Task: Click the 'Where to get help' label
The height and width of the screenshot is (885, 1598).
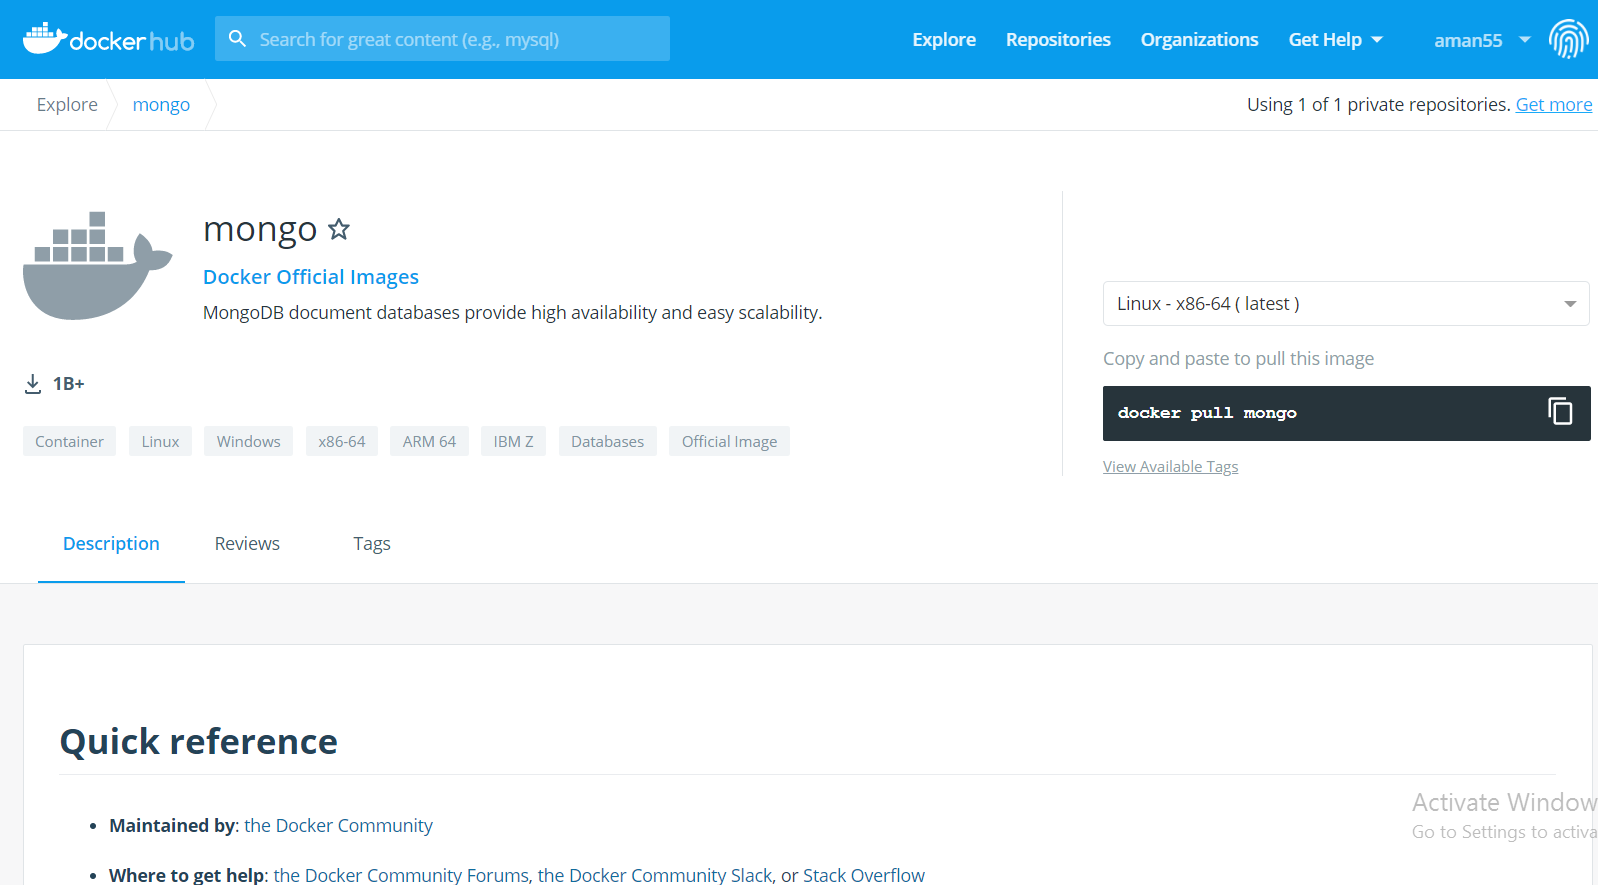Action: tap(187, 875)
